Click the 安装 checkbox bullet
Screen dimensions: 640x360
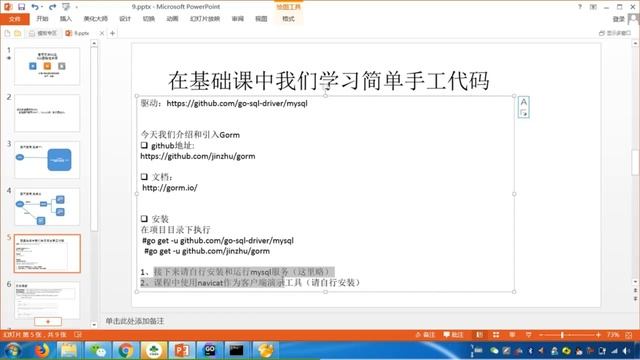[x=144, y=219]
